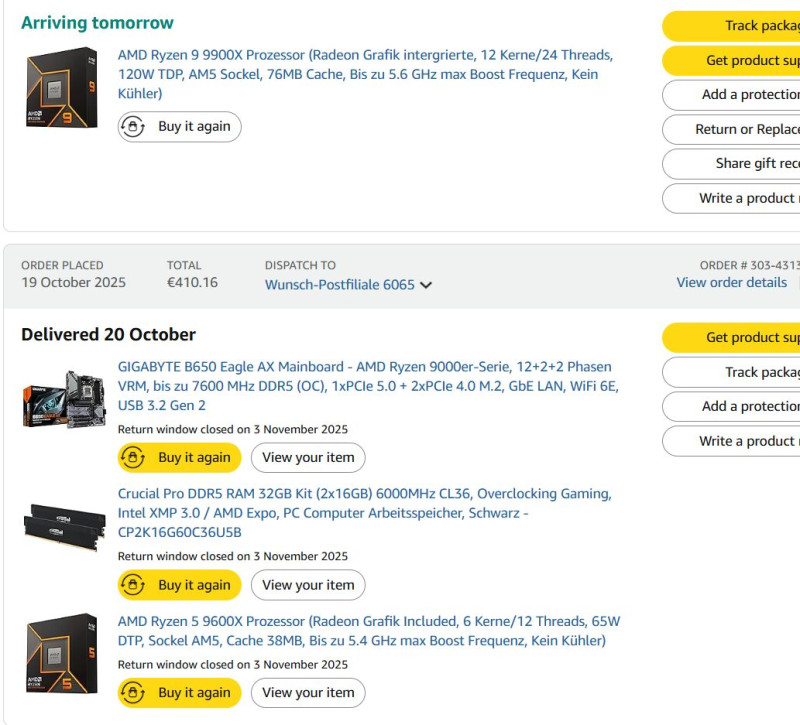The height and width of the screenshot is (725, 800).
Task: Click Ryzen 5 9600X product thumbnail
Action: [61, 653]
